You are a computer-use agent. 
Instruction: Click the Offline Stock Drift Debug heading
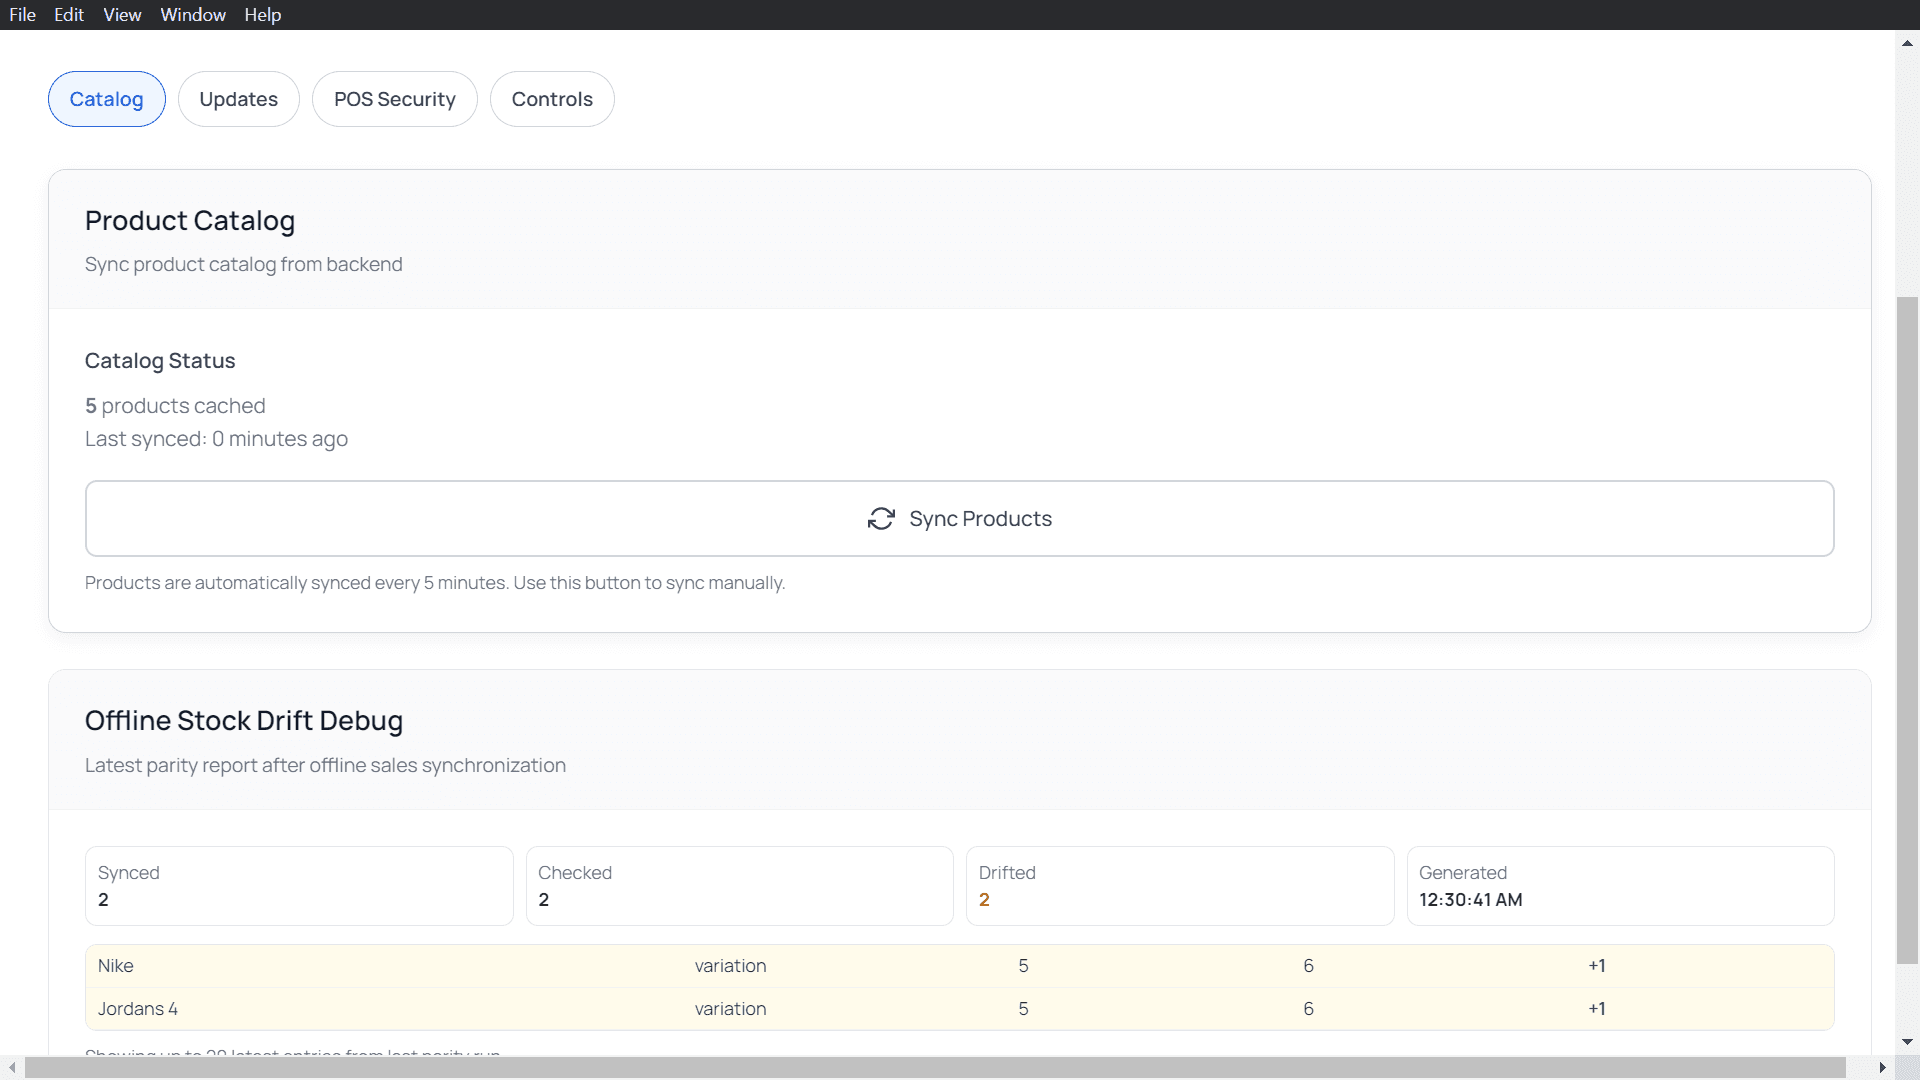coord(244,721)
